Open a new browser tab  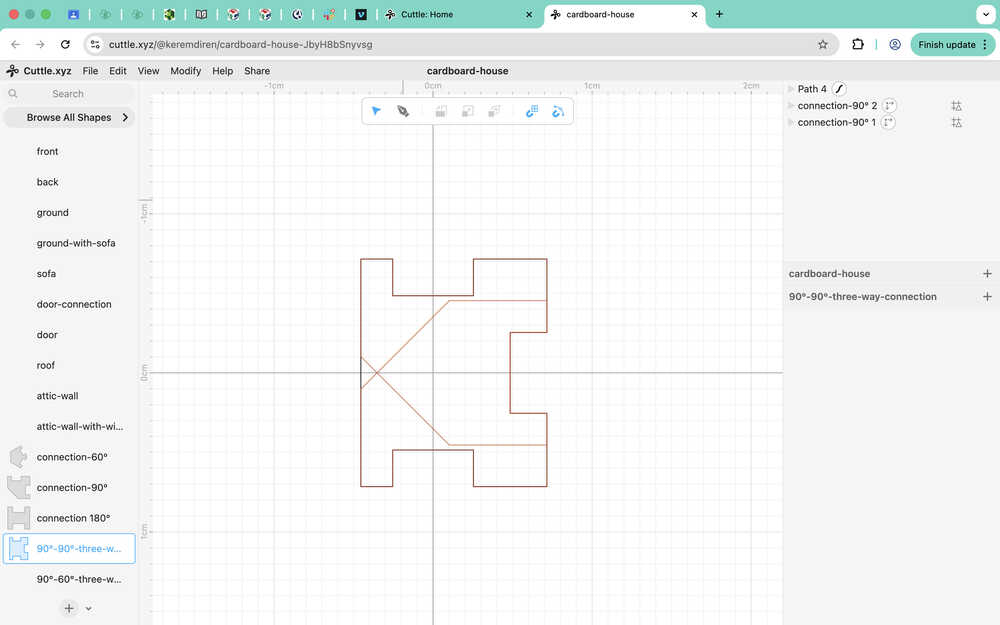coord(719,14)
